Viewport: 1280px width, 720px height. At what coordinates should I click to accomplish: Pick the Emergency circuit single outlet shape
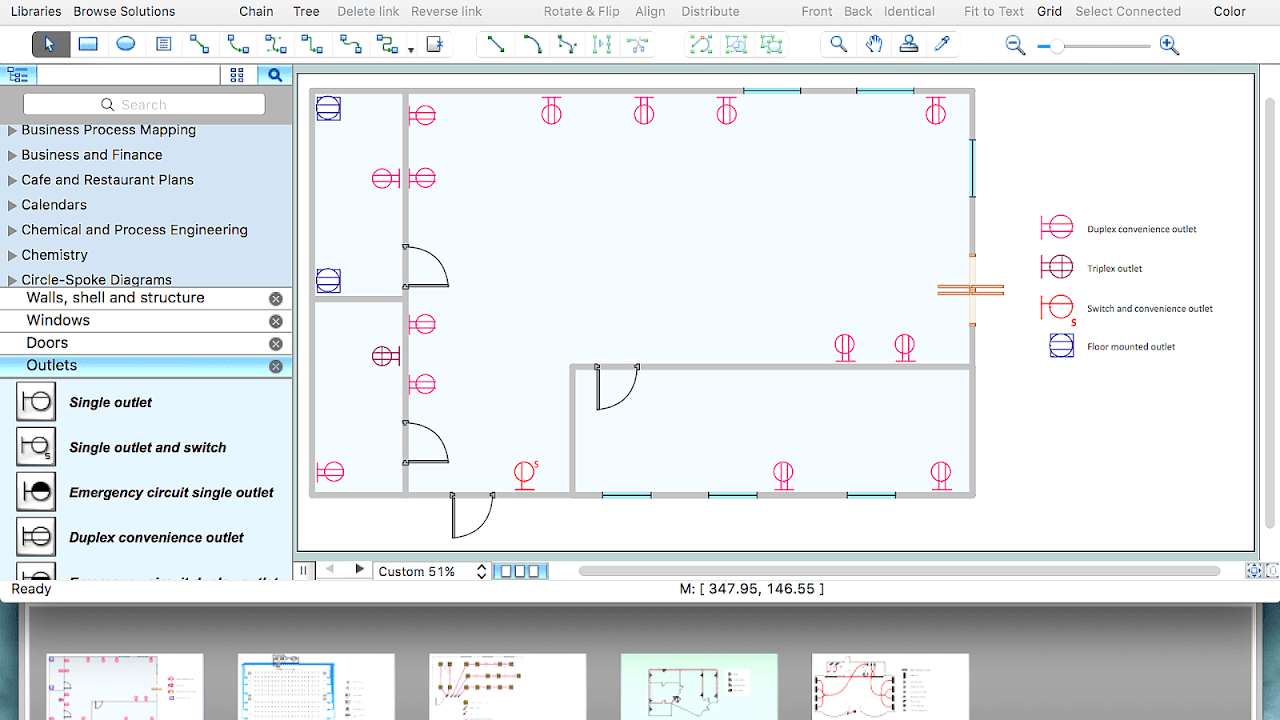point(36,492)
